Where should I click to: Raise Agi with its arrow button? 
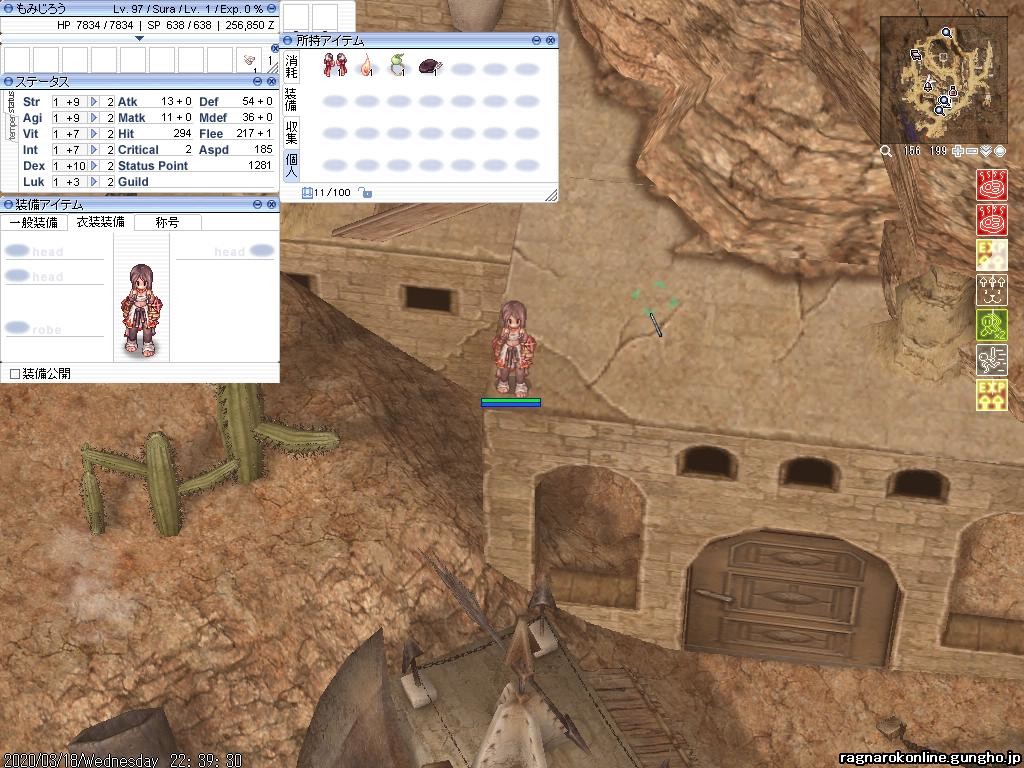(94, 118)
